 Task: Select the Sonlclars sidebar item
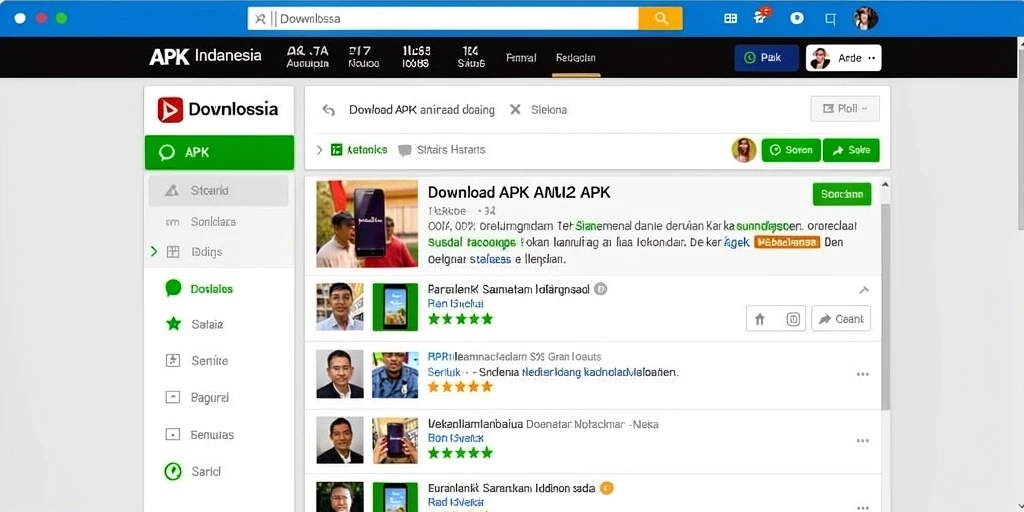coord(214,222)
